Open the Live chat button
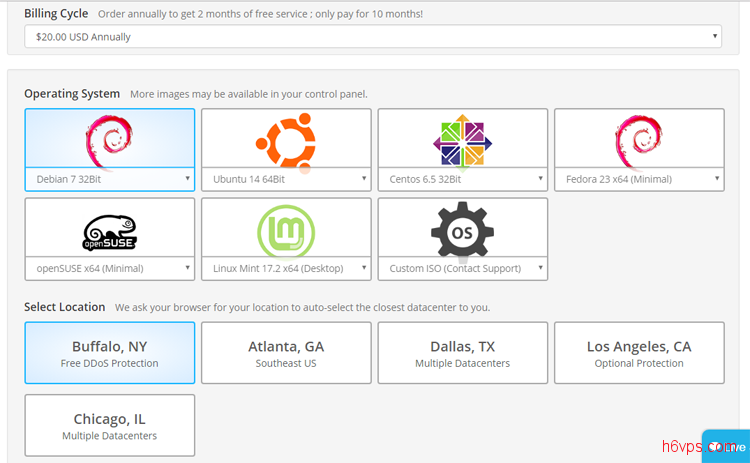Viewport: 750px width, 463px height. pos(726,447)
